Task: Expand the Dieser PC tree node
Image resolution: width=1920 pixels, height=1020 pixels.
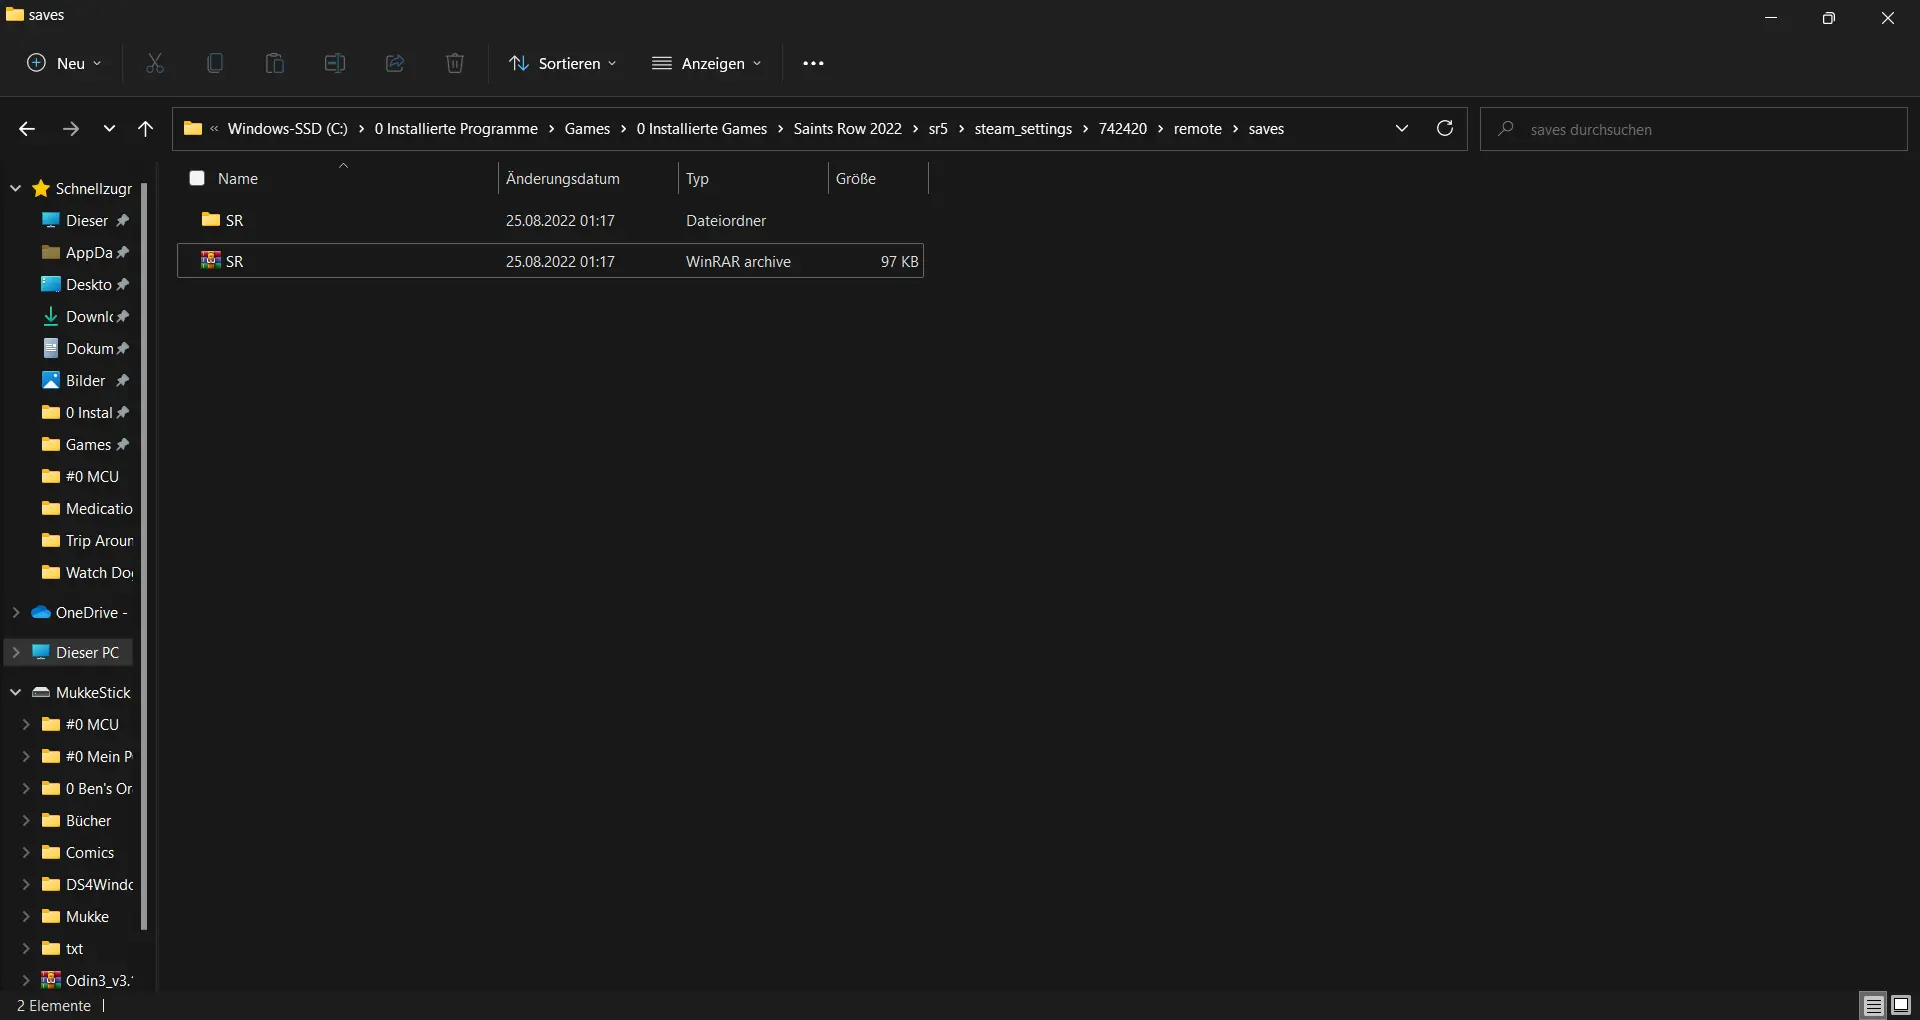Action: click(x=15, y=652)
